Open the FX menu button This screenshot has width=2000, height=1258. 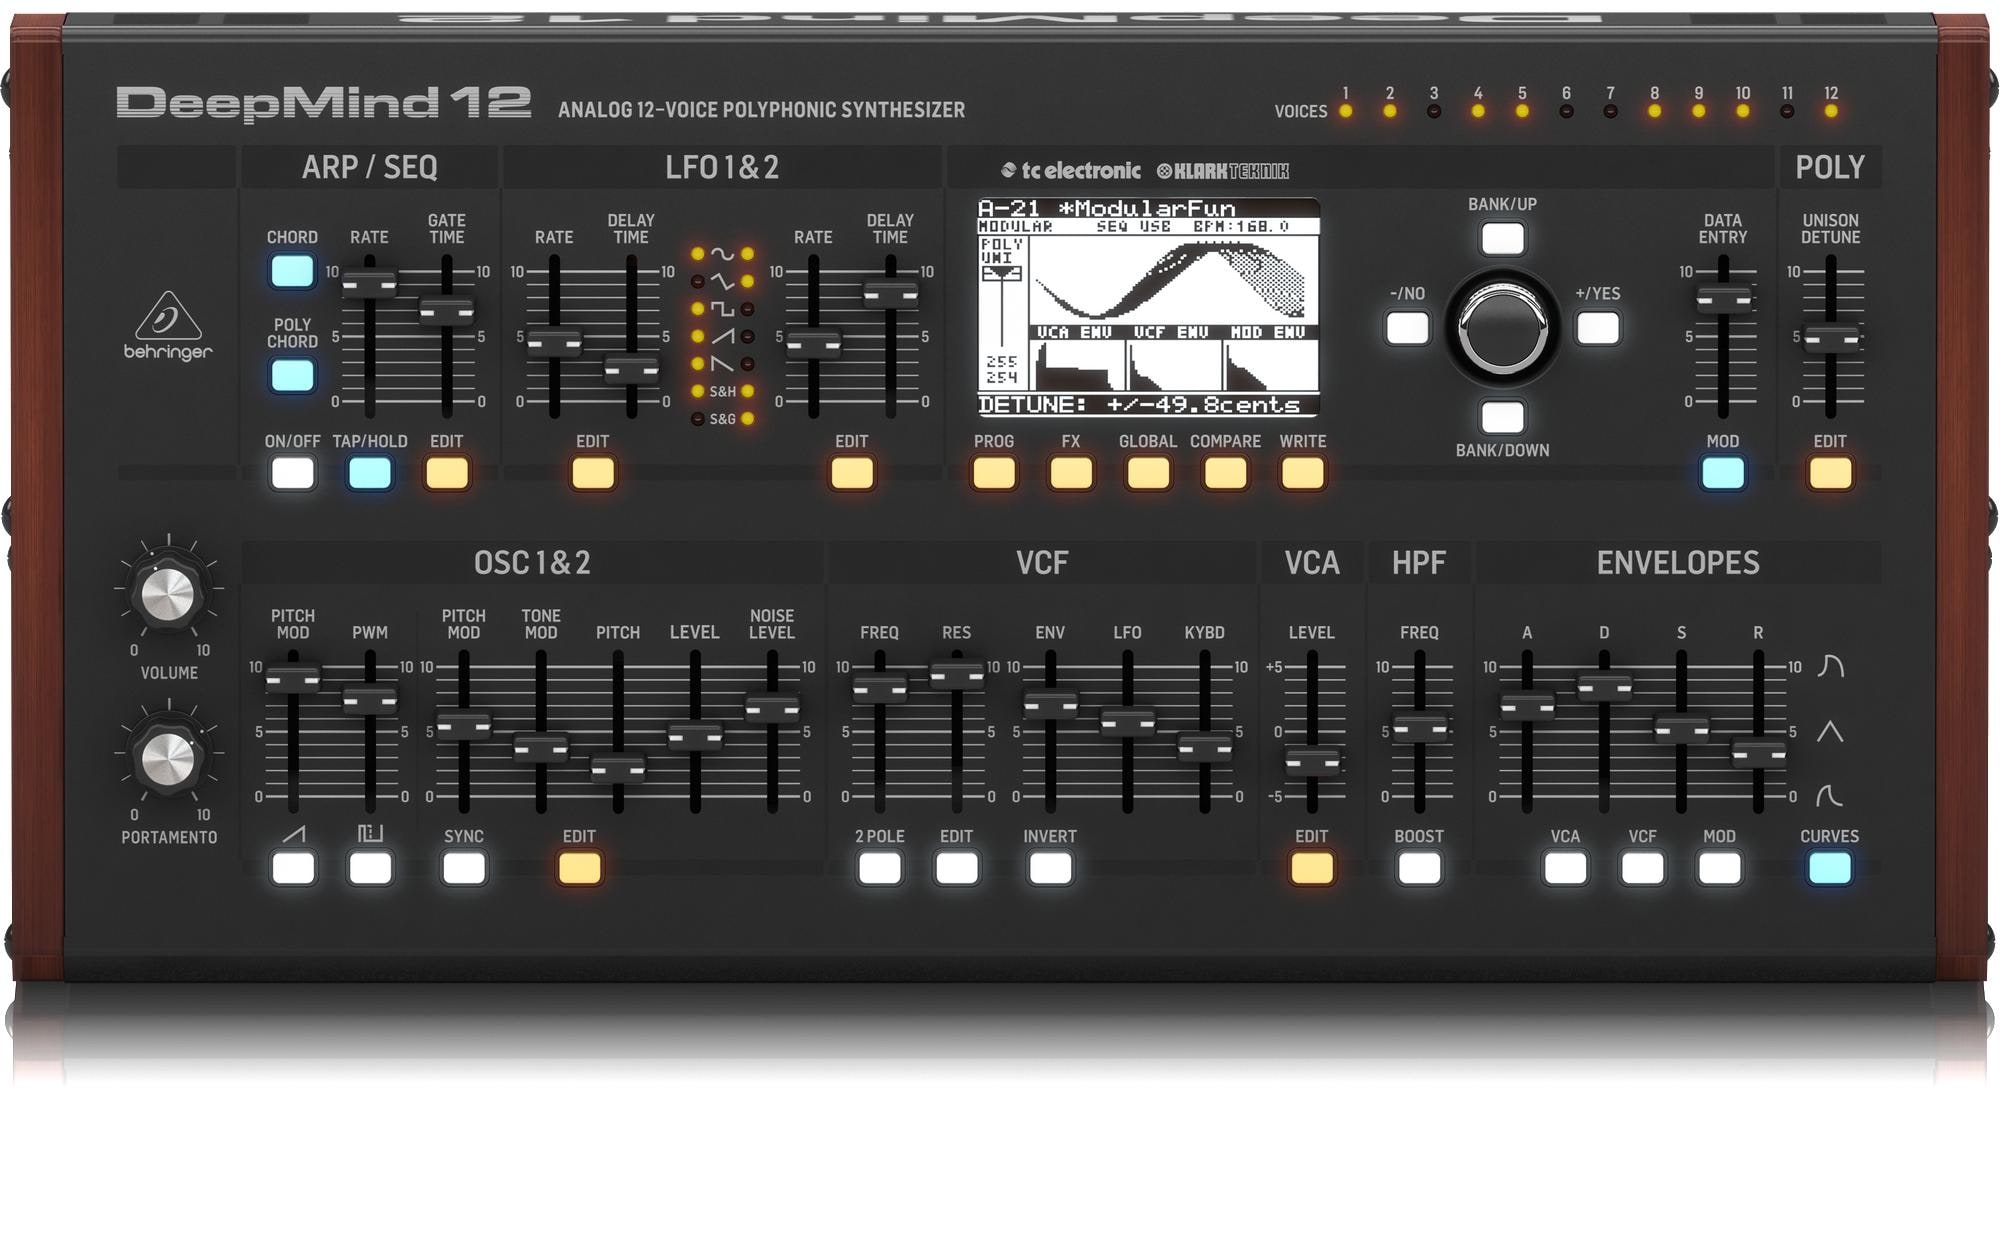tap(1071, 473)
